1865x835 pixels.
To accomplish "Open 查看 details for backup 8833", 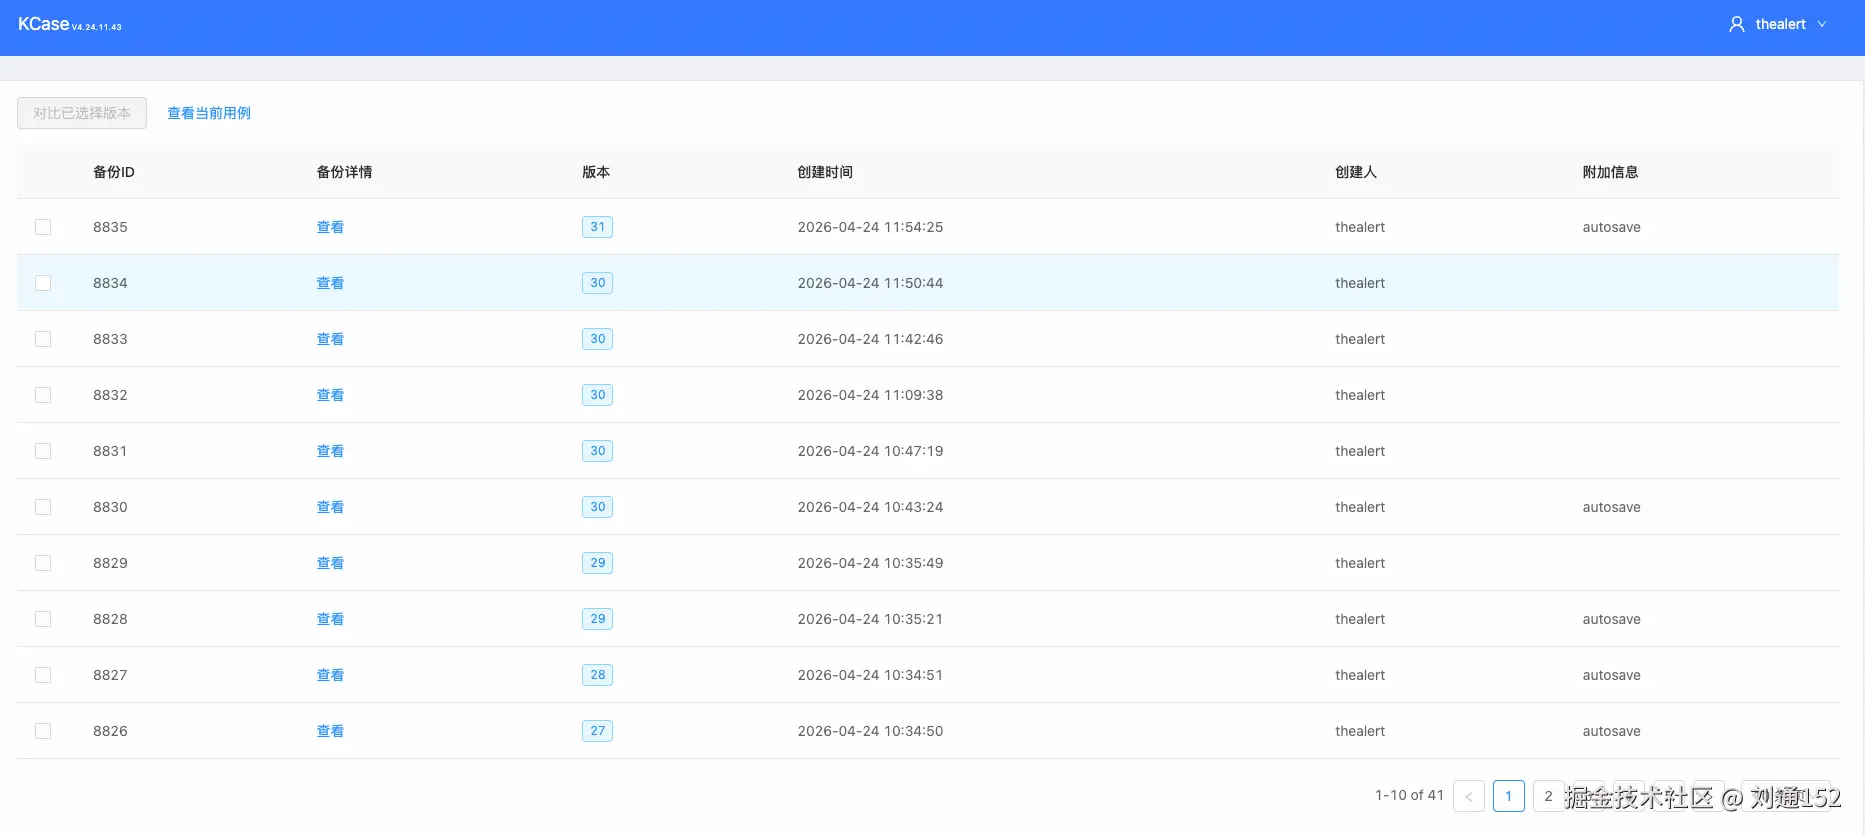I will point(330,339).
